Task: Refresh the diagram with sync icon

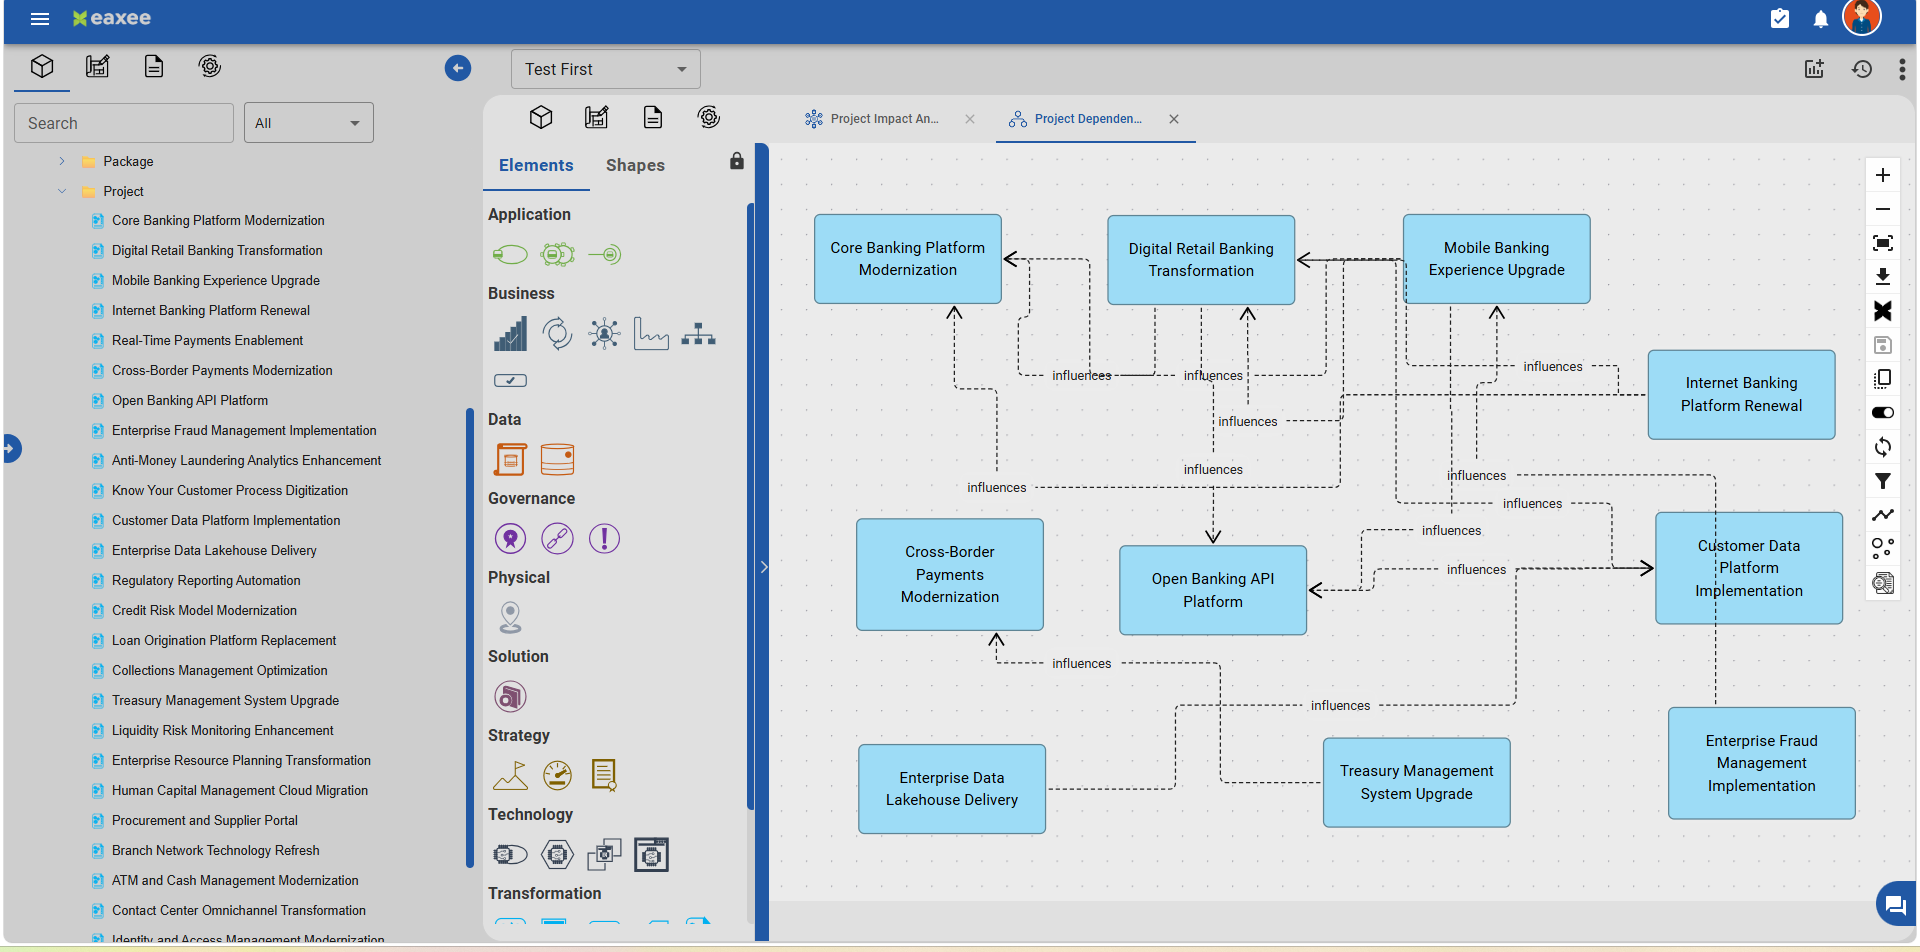Action: pos(1883,447)
